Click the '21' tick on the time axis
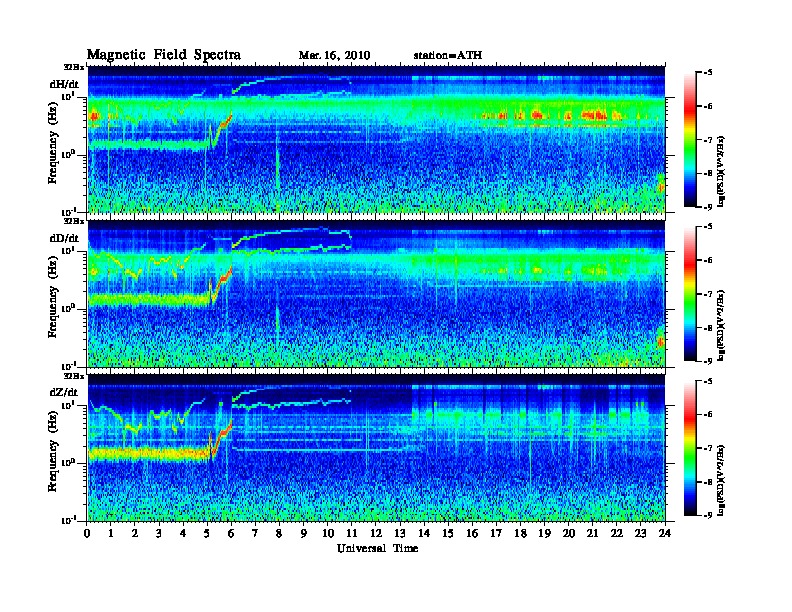The width and height of the screenshot is (792, 612). pos(592,533)
